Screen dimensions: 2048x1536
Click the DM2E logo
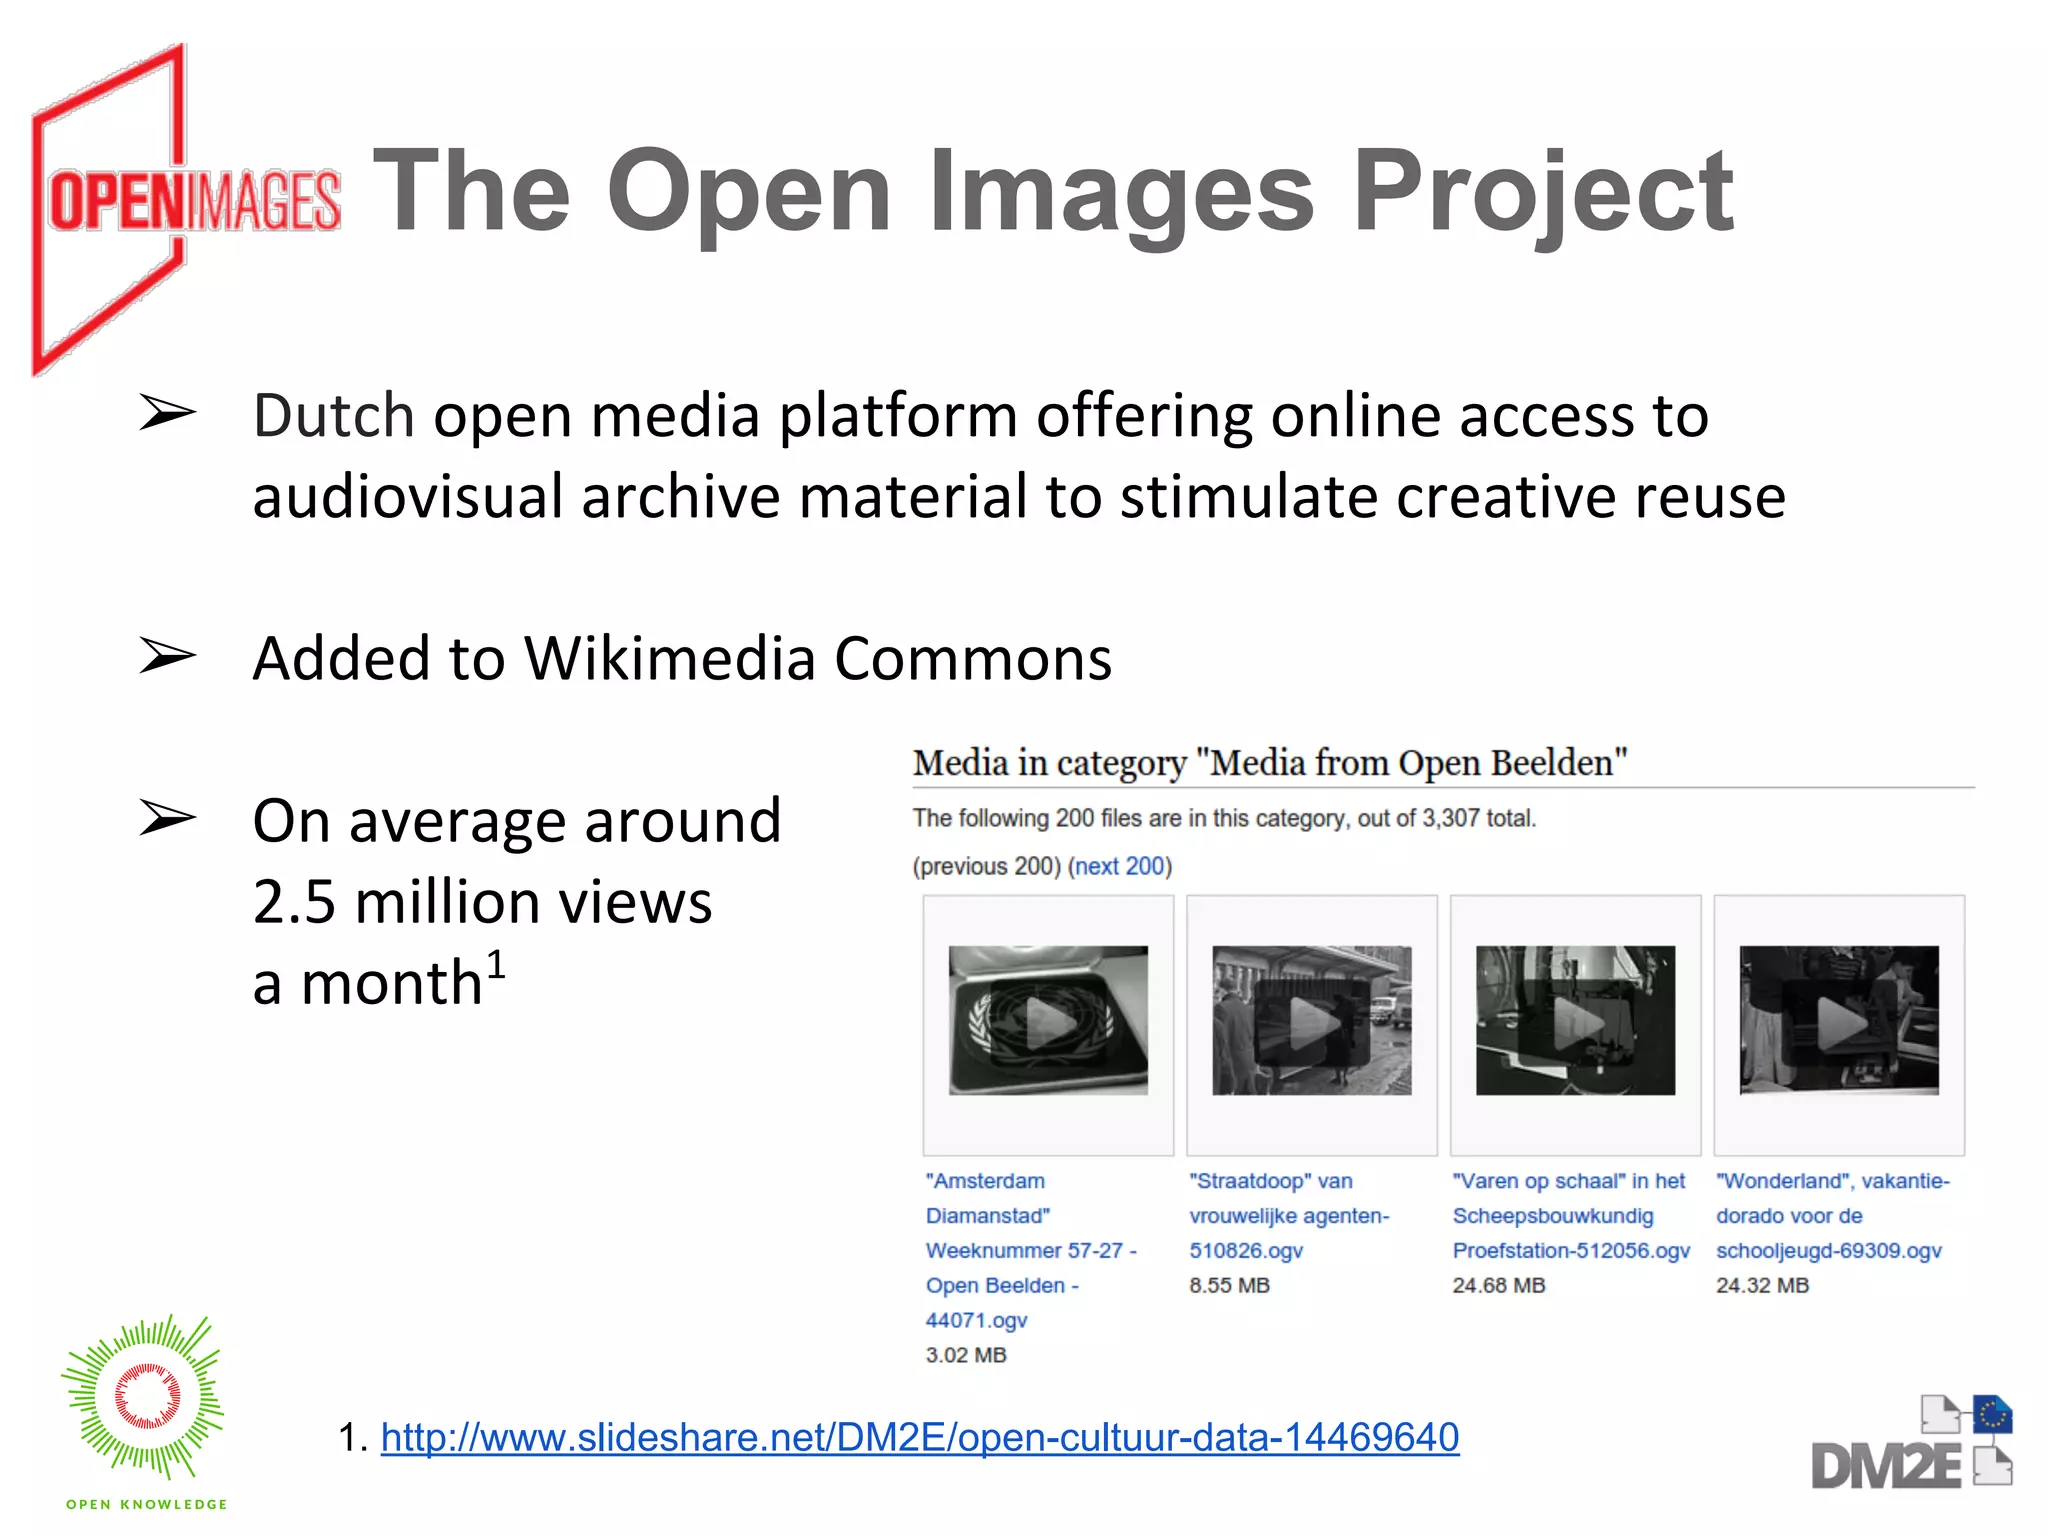[1885, 1466]
